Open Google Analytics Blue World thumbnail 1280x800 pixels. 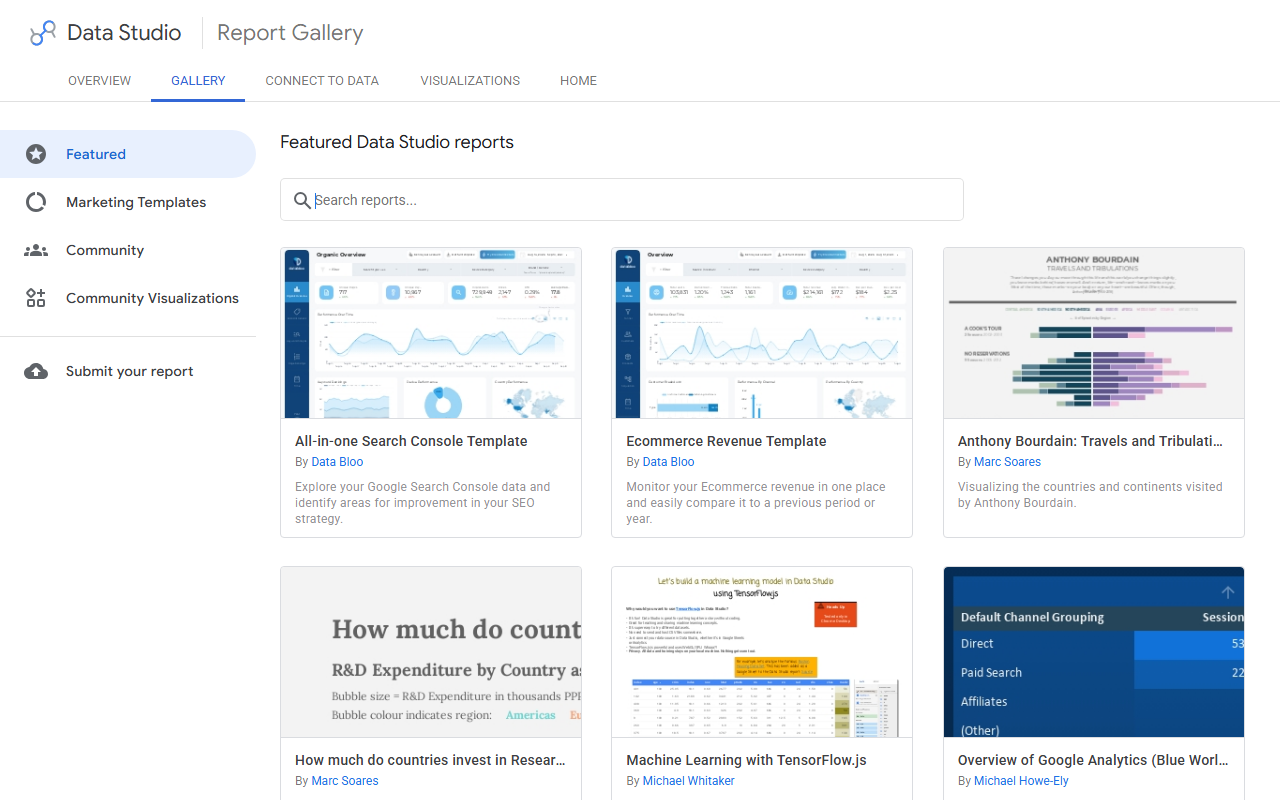click(x=1094, y=652)
